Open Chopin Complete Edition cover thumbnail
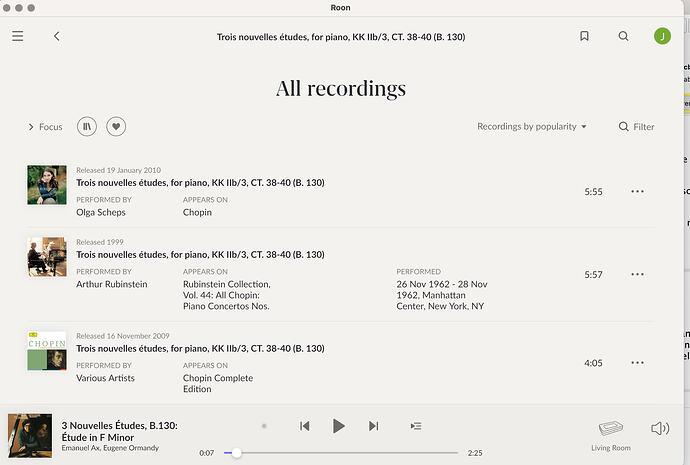The height and width of the screenshot is (465, 690). tap(47, 351)
